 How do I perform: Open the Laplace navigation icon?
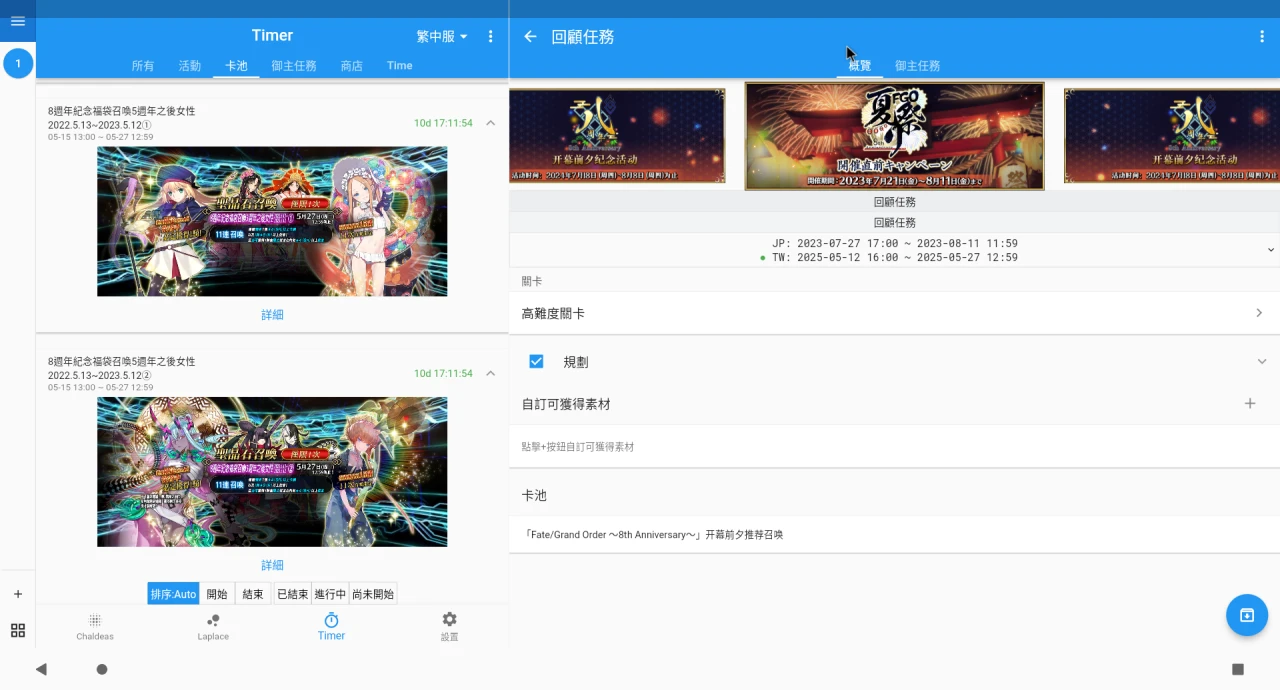coord(213,627)
